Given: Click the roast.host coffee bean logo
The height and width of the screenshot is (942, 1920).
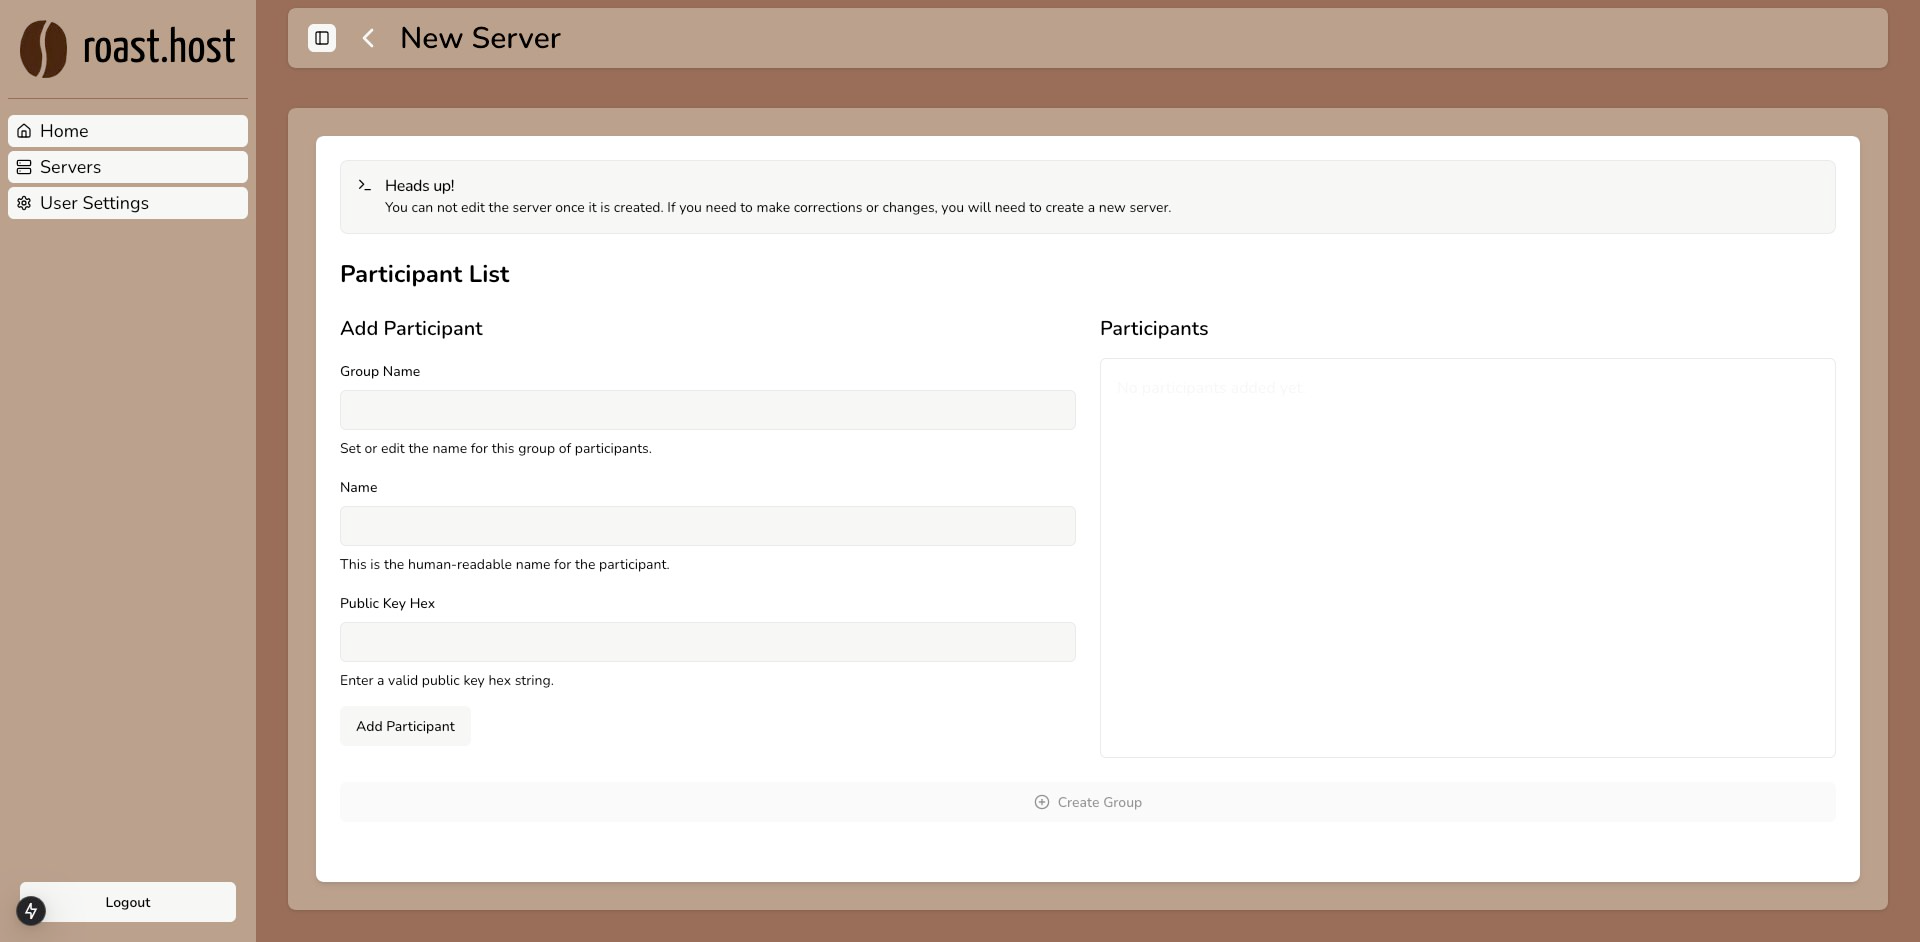Looking at the screenshot, I should click(x=43, y=48).
